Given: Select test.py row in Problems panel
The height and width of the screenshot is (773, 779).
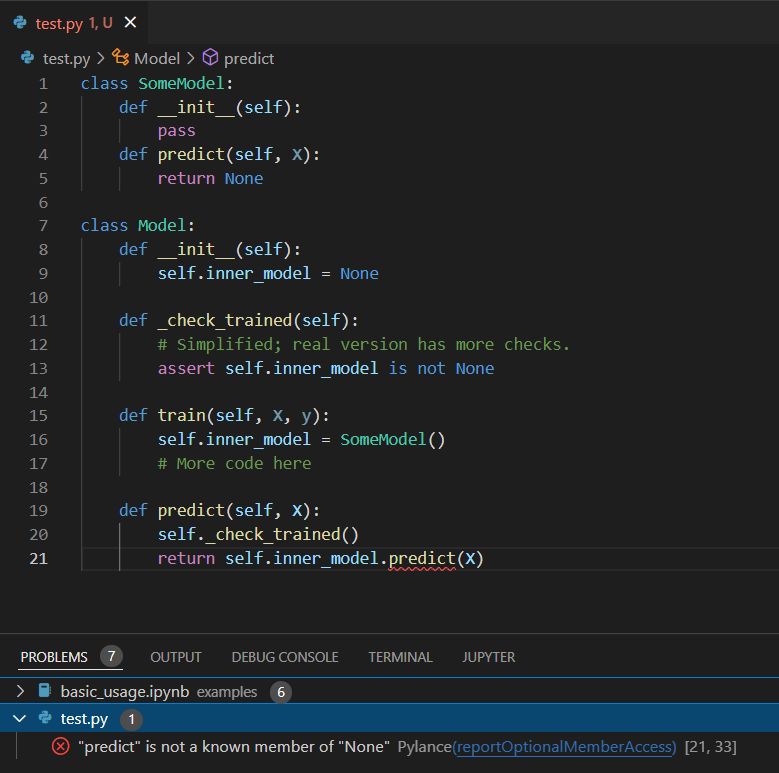Looking at the screenshot, I should pos(390,718).
